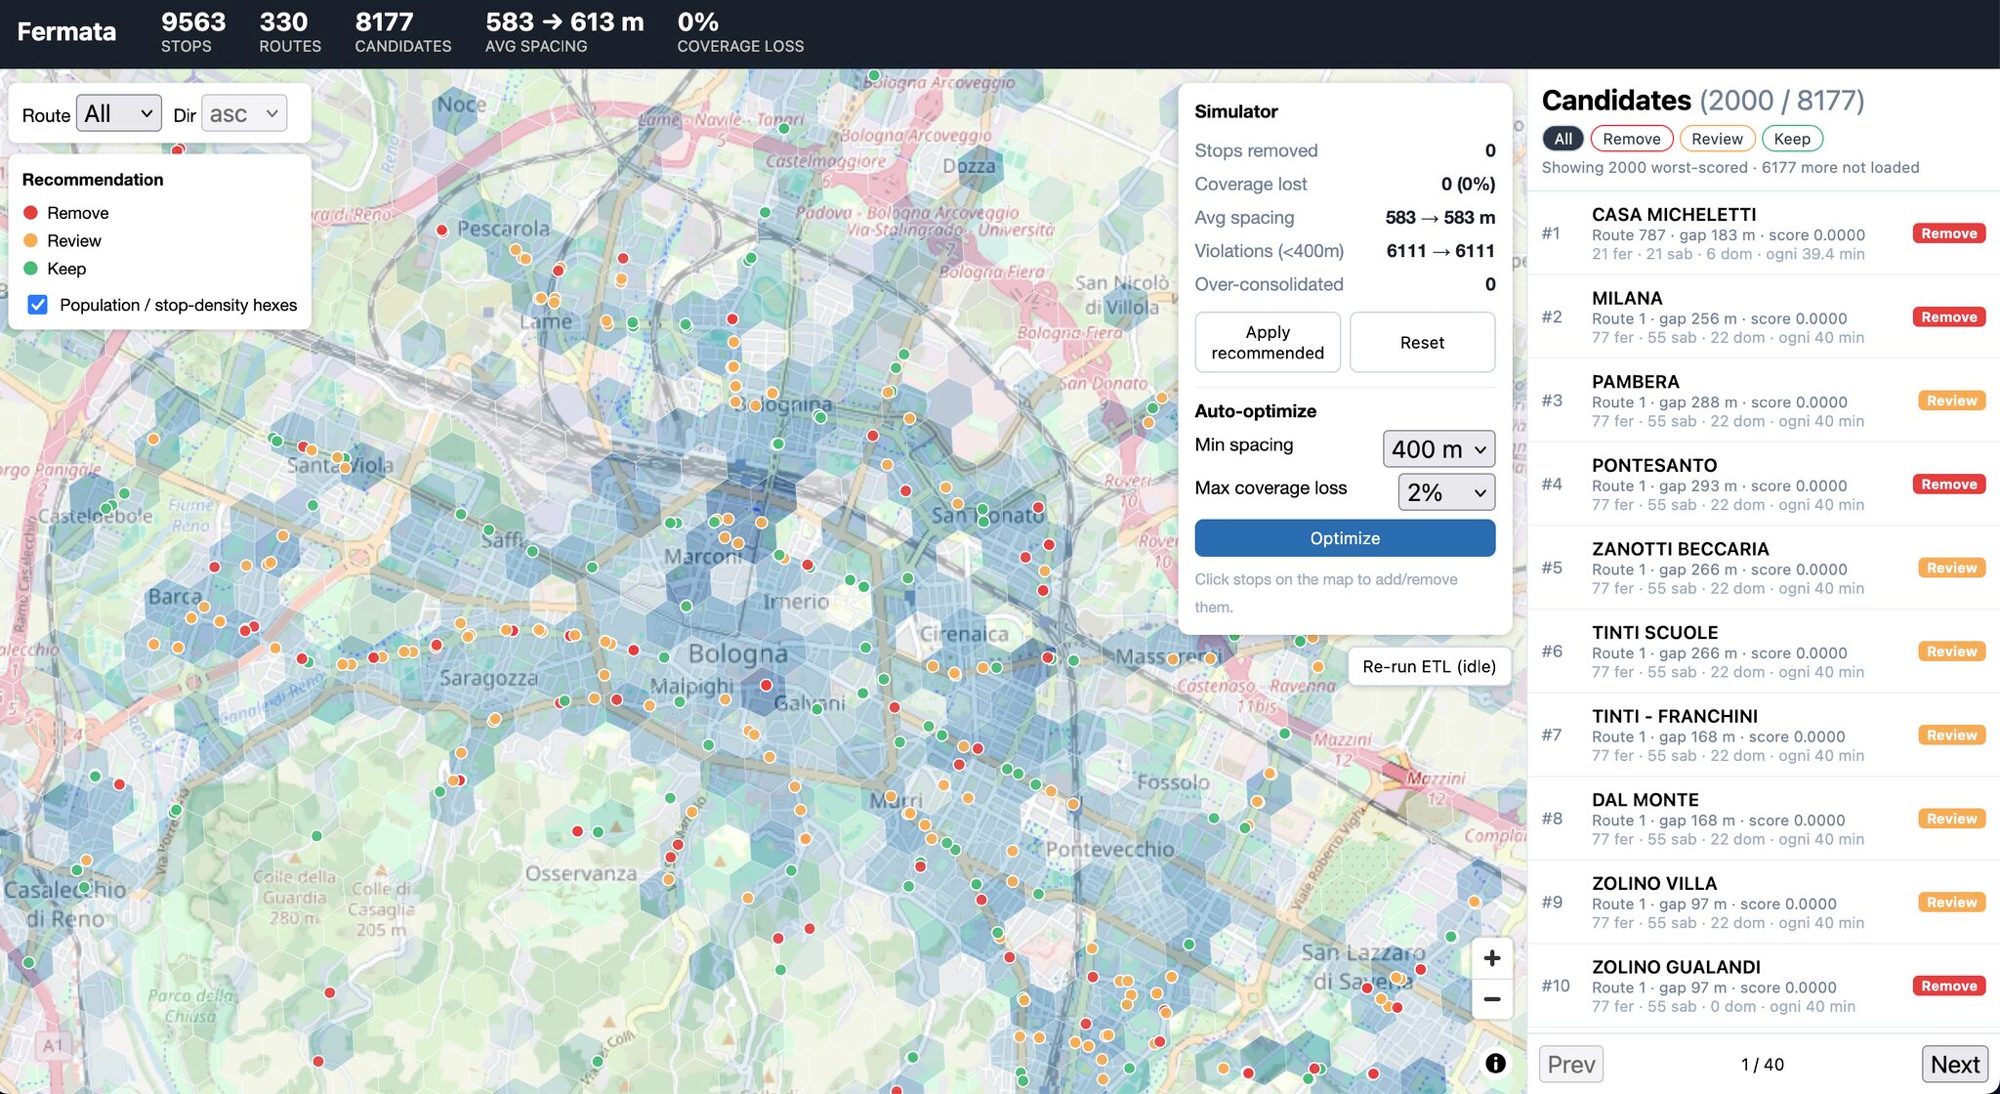Screen dimensions: 2000x1094
Task: Click the 0% COVERAGE LOSS stat
Action: tap(740, 32)
